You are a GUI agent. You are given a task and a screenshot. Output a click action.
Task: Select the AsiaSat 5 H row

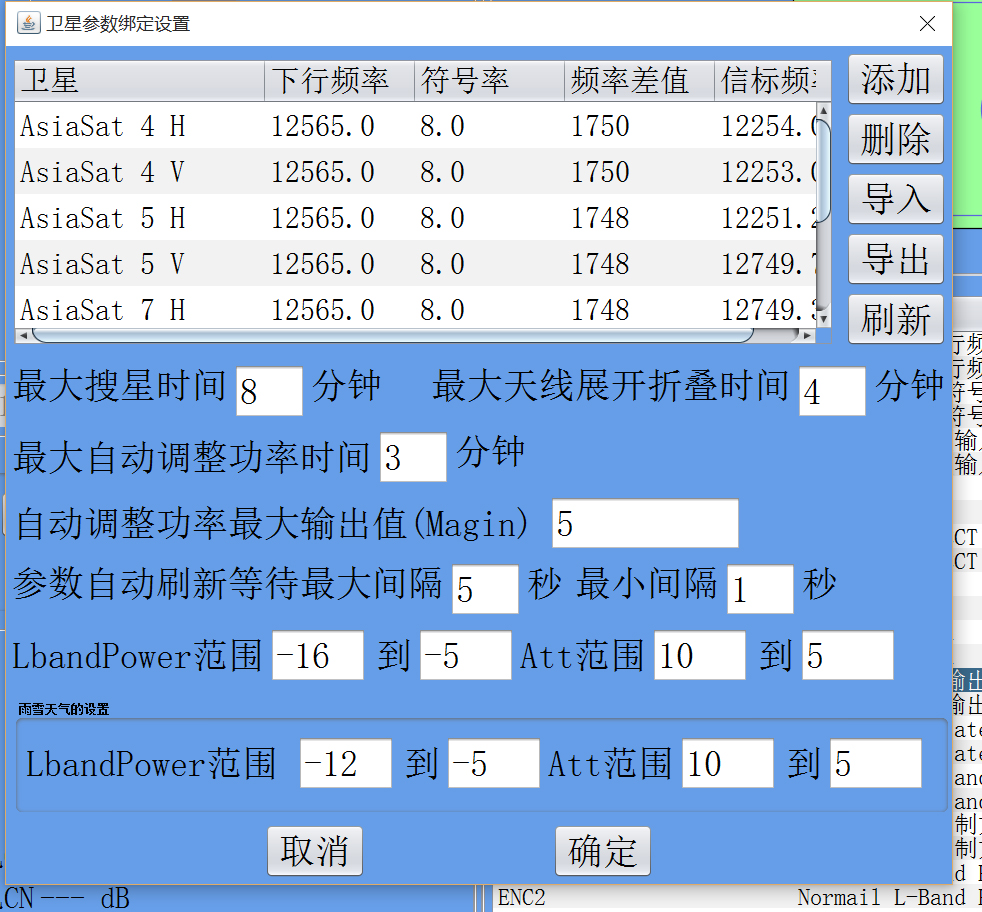(x=416, y=217)
